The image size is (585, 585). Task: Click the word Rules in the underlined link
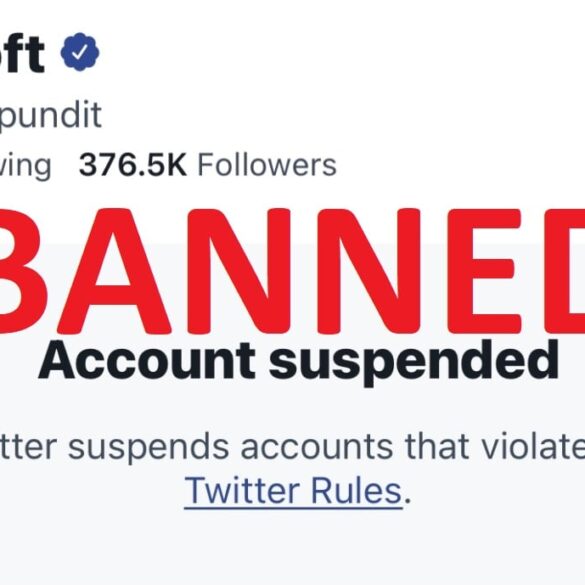pos(356,491)
